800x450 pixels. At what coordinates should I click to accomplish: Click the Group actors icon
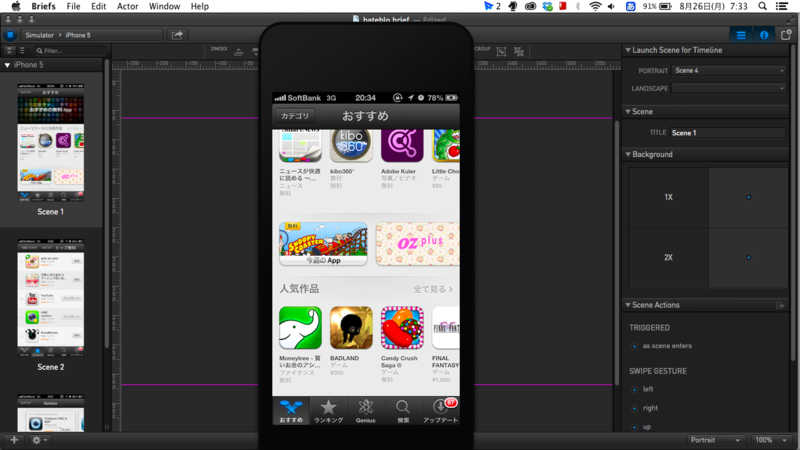point(502,51)
